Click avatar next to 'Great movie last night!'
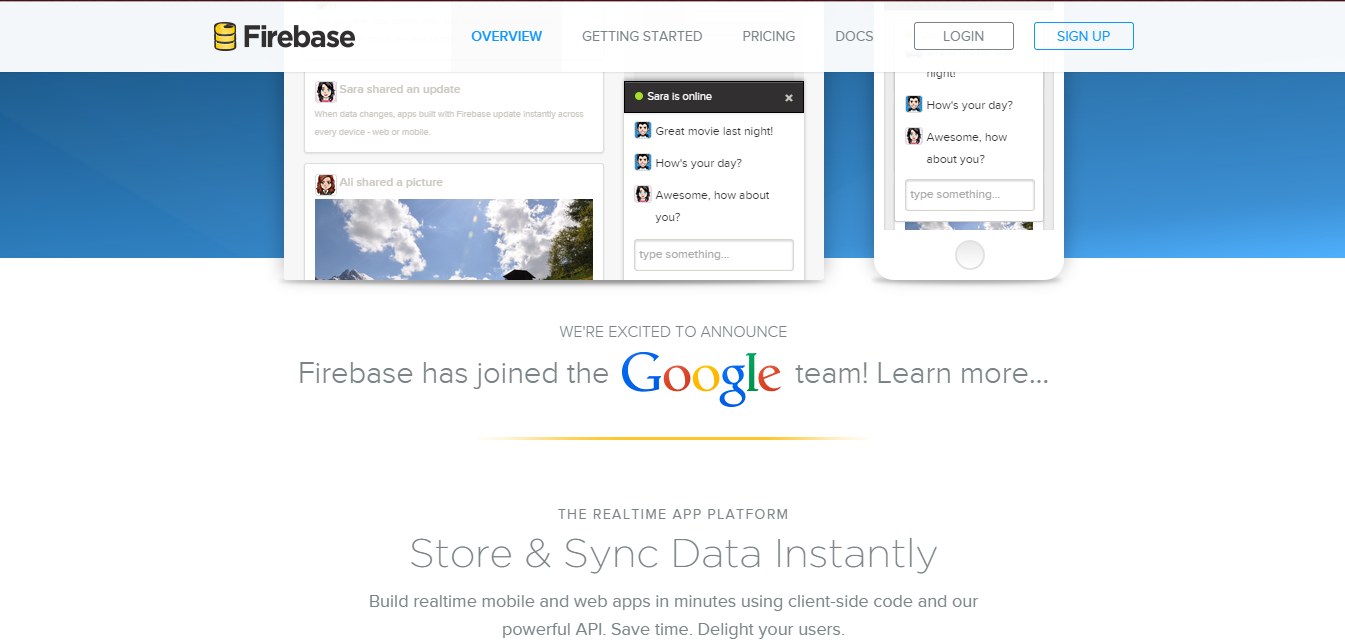Viewport: 1345px width, 643px height. click(x=643, y=130)
